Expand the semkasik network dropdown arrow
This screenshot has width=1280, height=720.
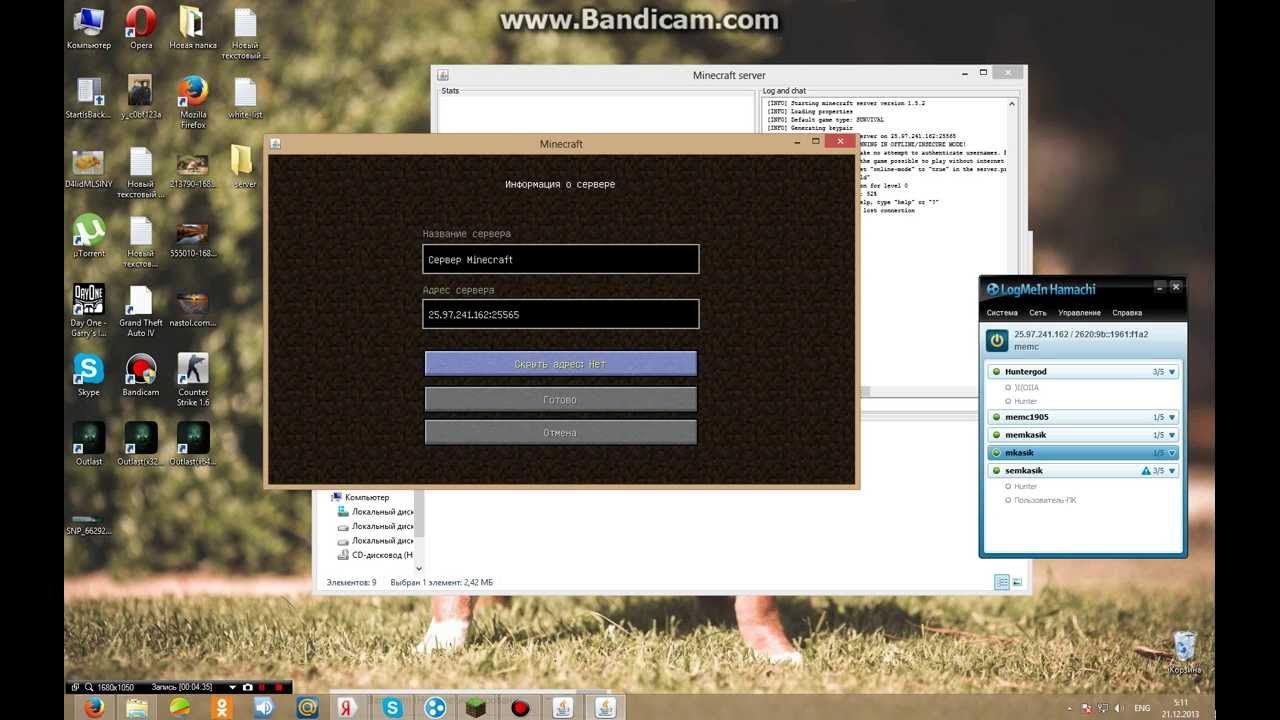(x=1173, y=470)
